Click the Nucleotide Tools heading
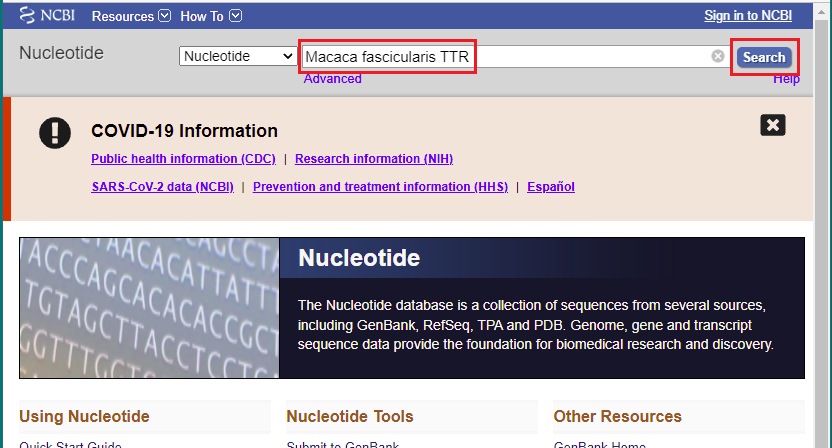832x448 pixels. pyautogui.click(x=350, y=416)
